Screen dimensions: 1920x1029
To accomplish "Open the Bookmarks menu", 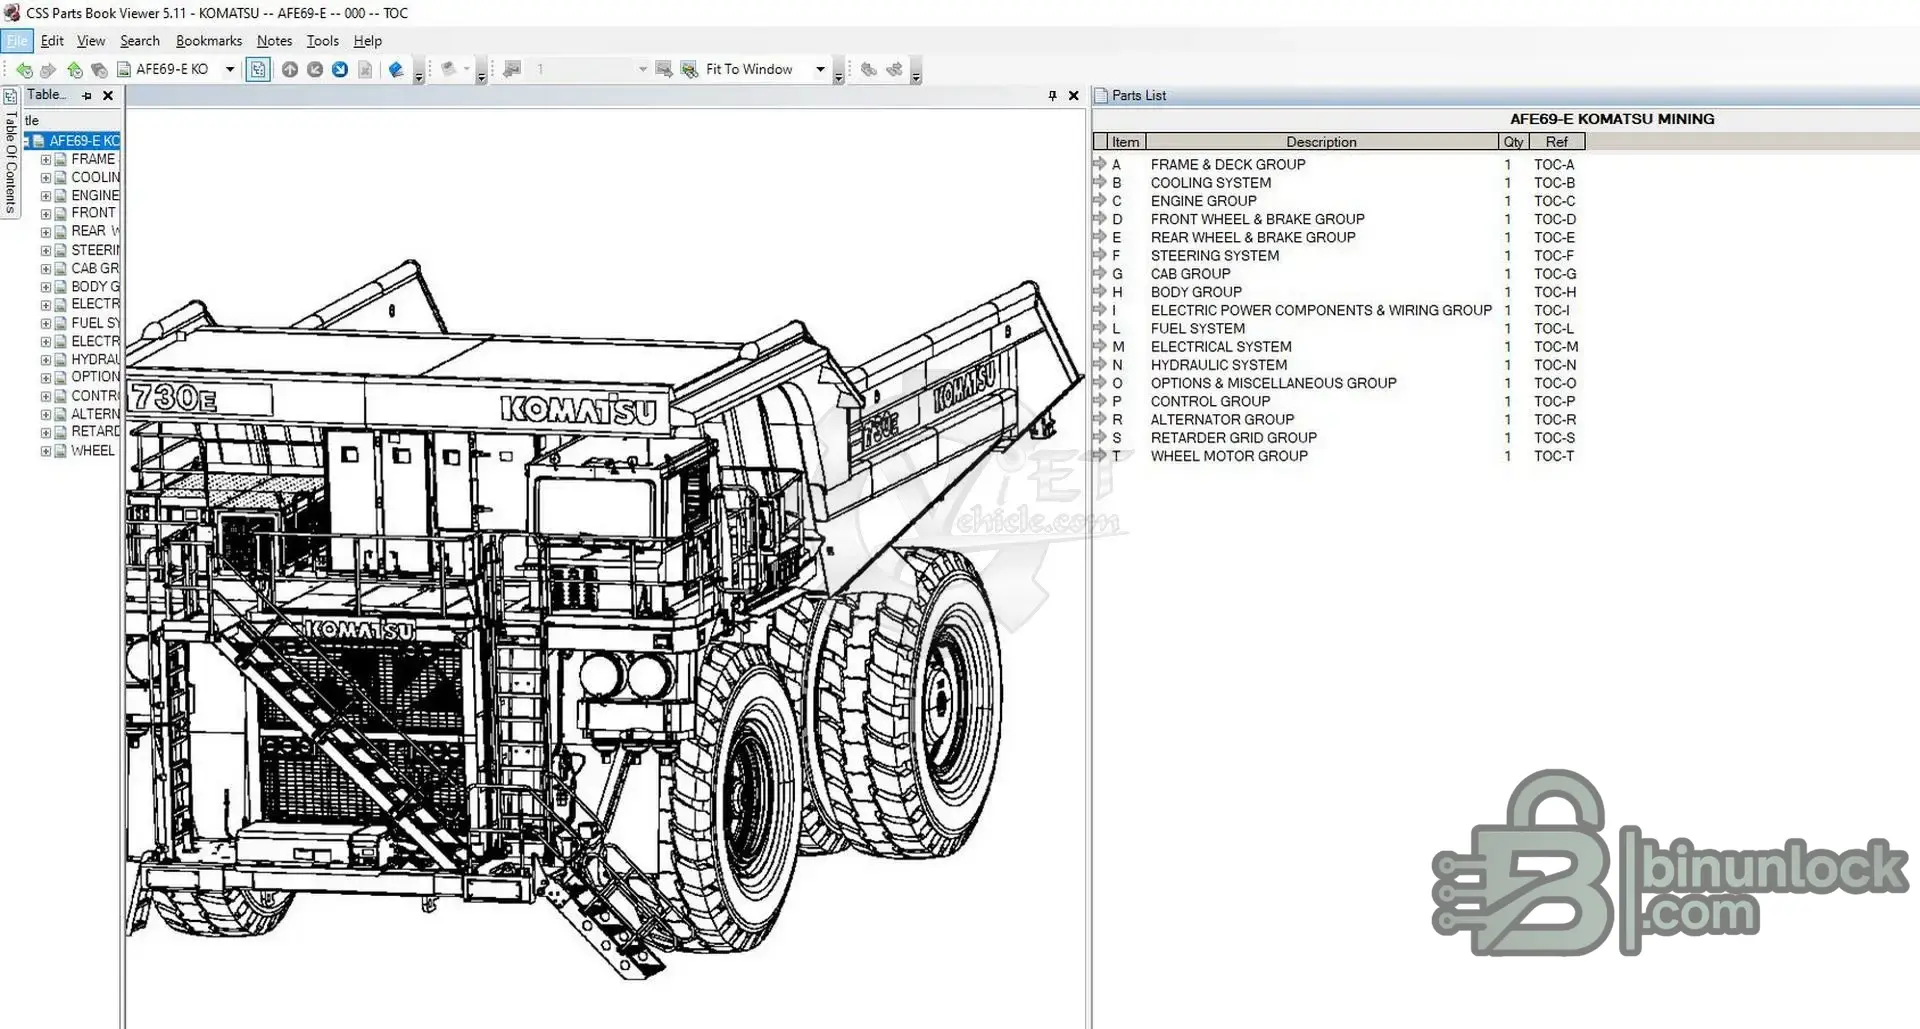I will coord(209,41).
